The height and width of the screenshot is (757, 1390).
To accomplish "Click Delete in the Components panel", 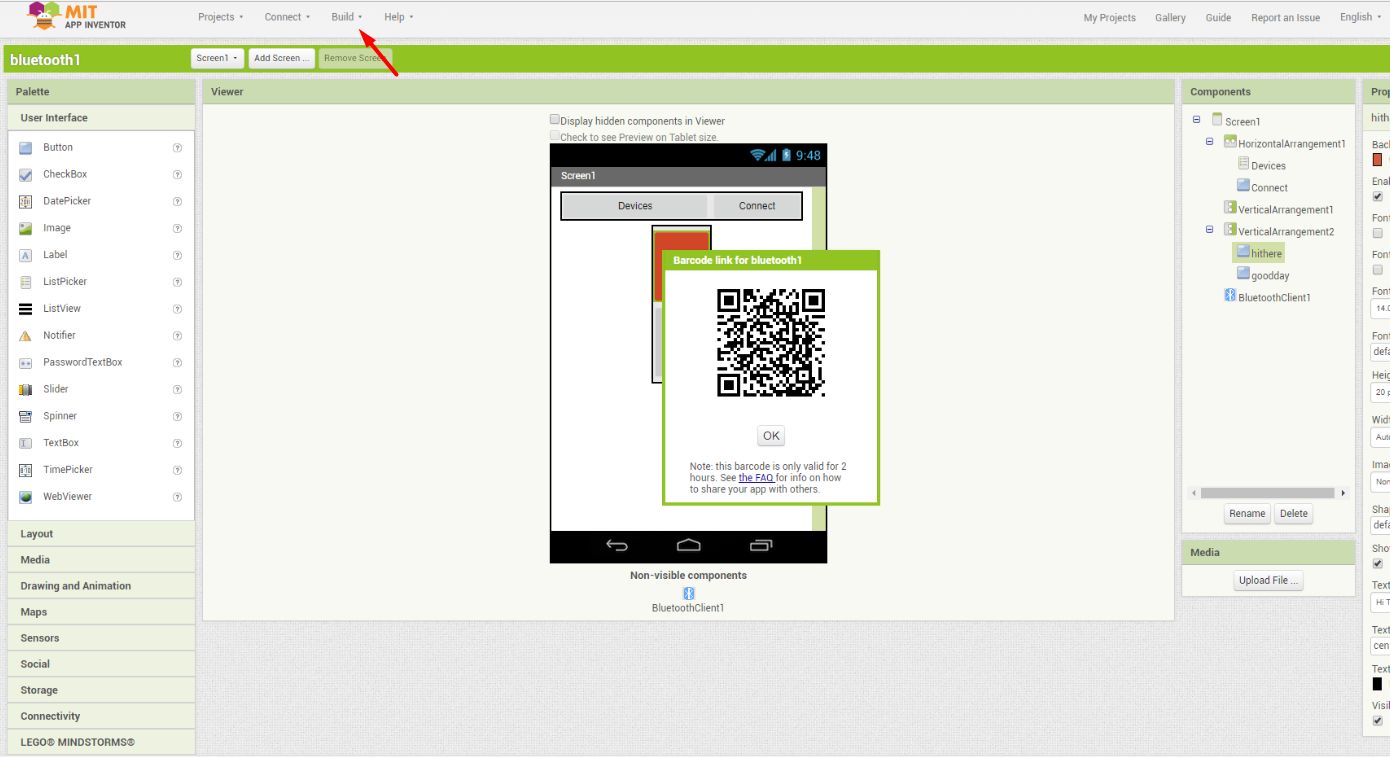I will tap(1293, 514).
